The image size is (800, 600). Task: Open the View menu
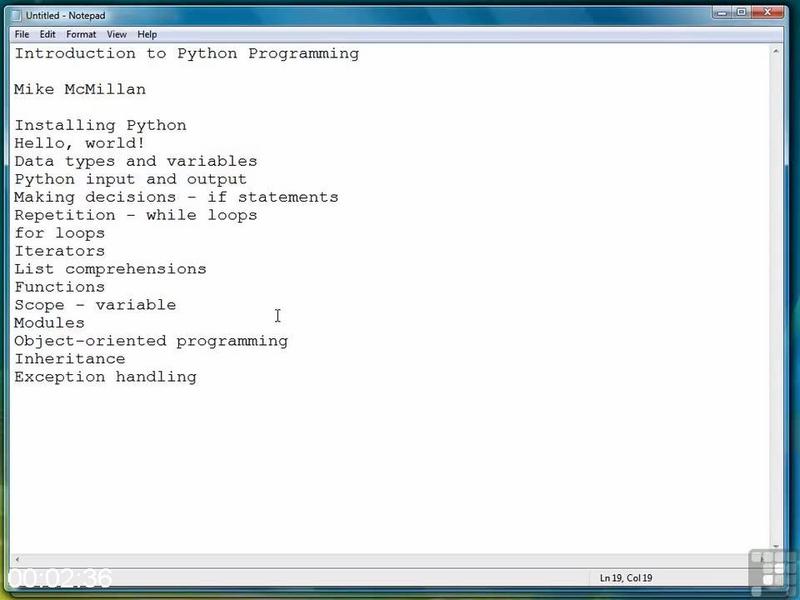(117, 34)
